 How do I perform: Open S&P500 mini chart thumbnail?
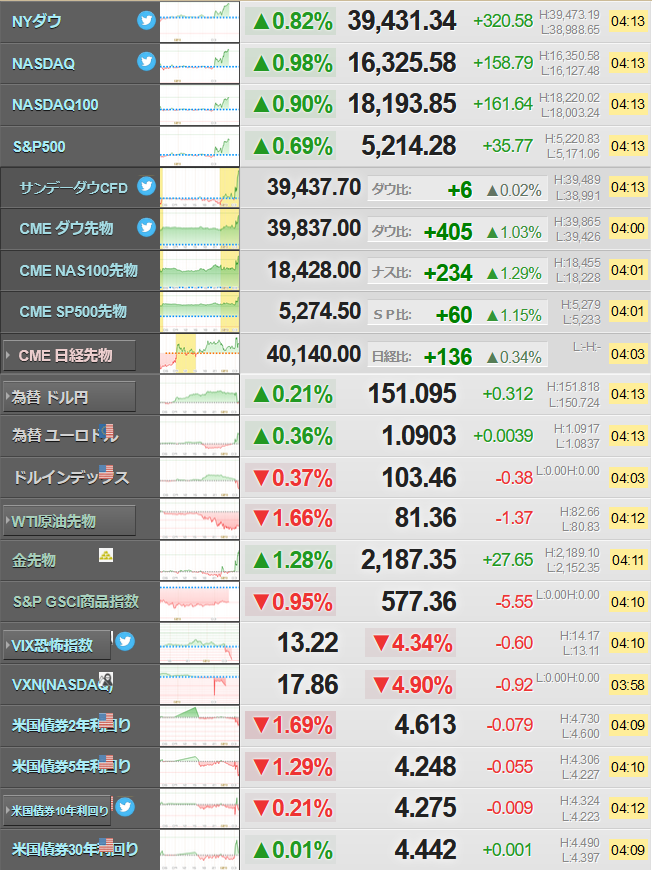(x=200, y=146)
